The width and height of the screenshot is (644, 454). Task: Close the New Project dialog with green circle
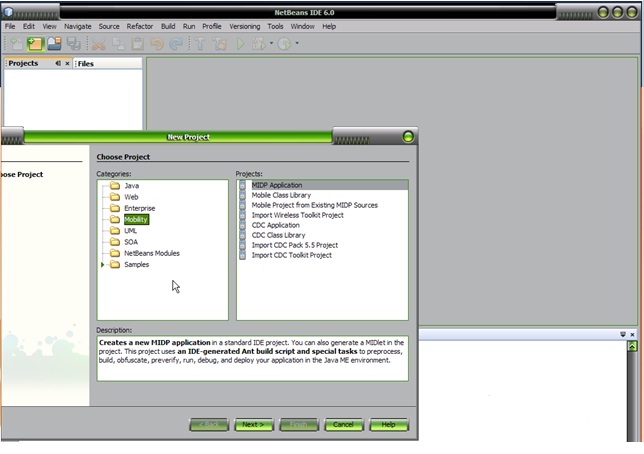(x=408, y=137)
